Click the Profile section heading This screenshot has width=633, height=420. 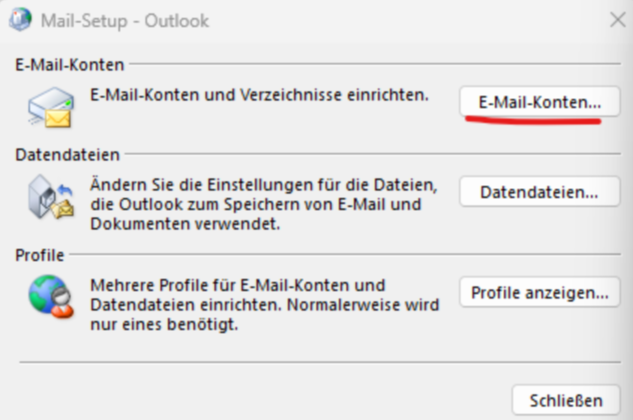tap(40, 256)
